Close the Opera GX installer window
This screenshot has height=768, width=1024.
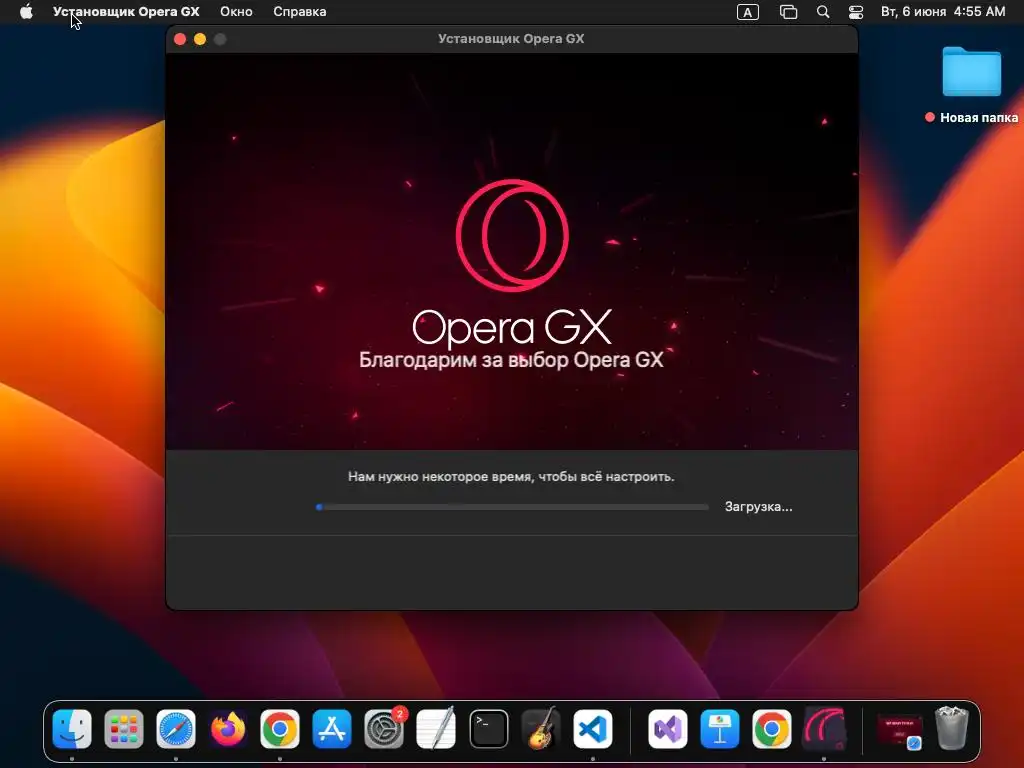coord(180,39)
